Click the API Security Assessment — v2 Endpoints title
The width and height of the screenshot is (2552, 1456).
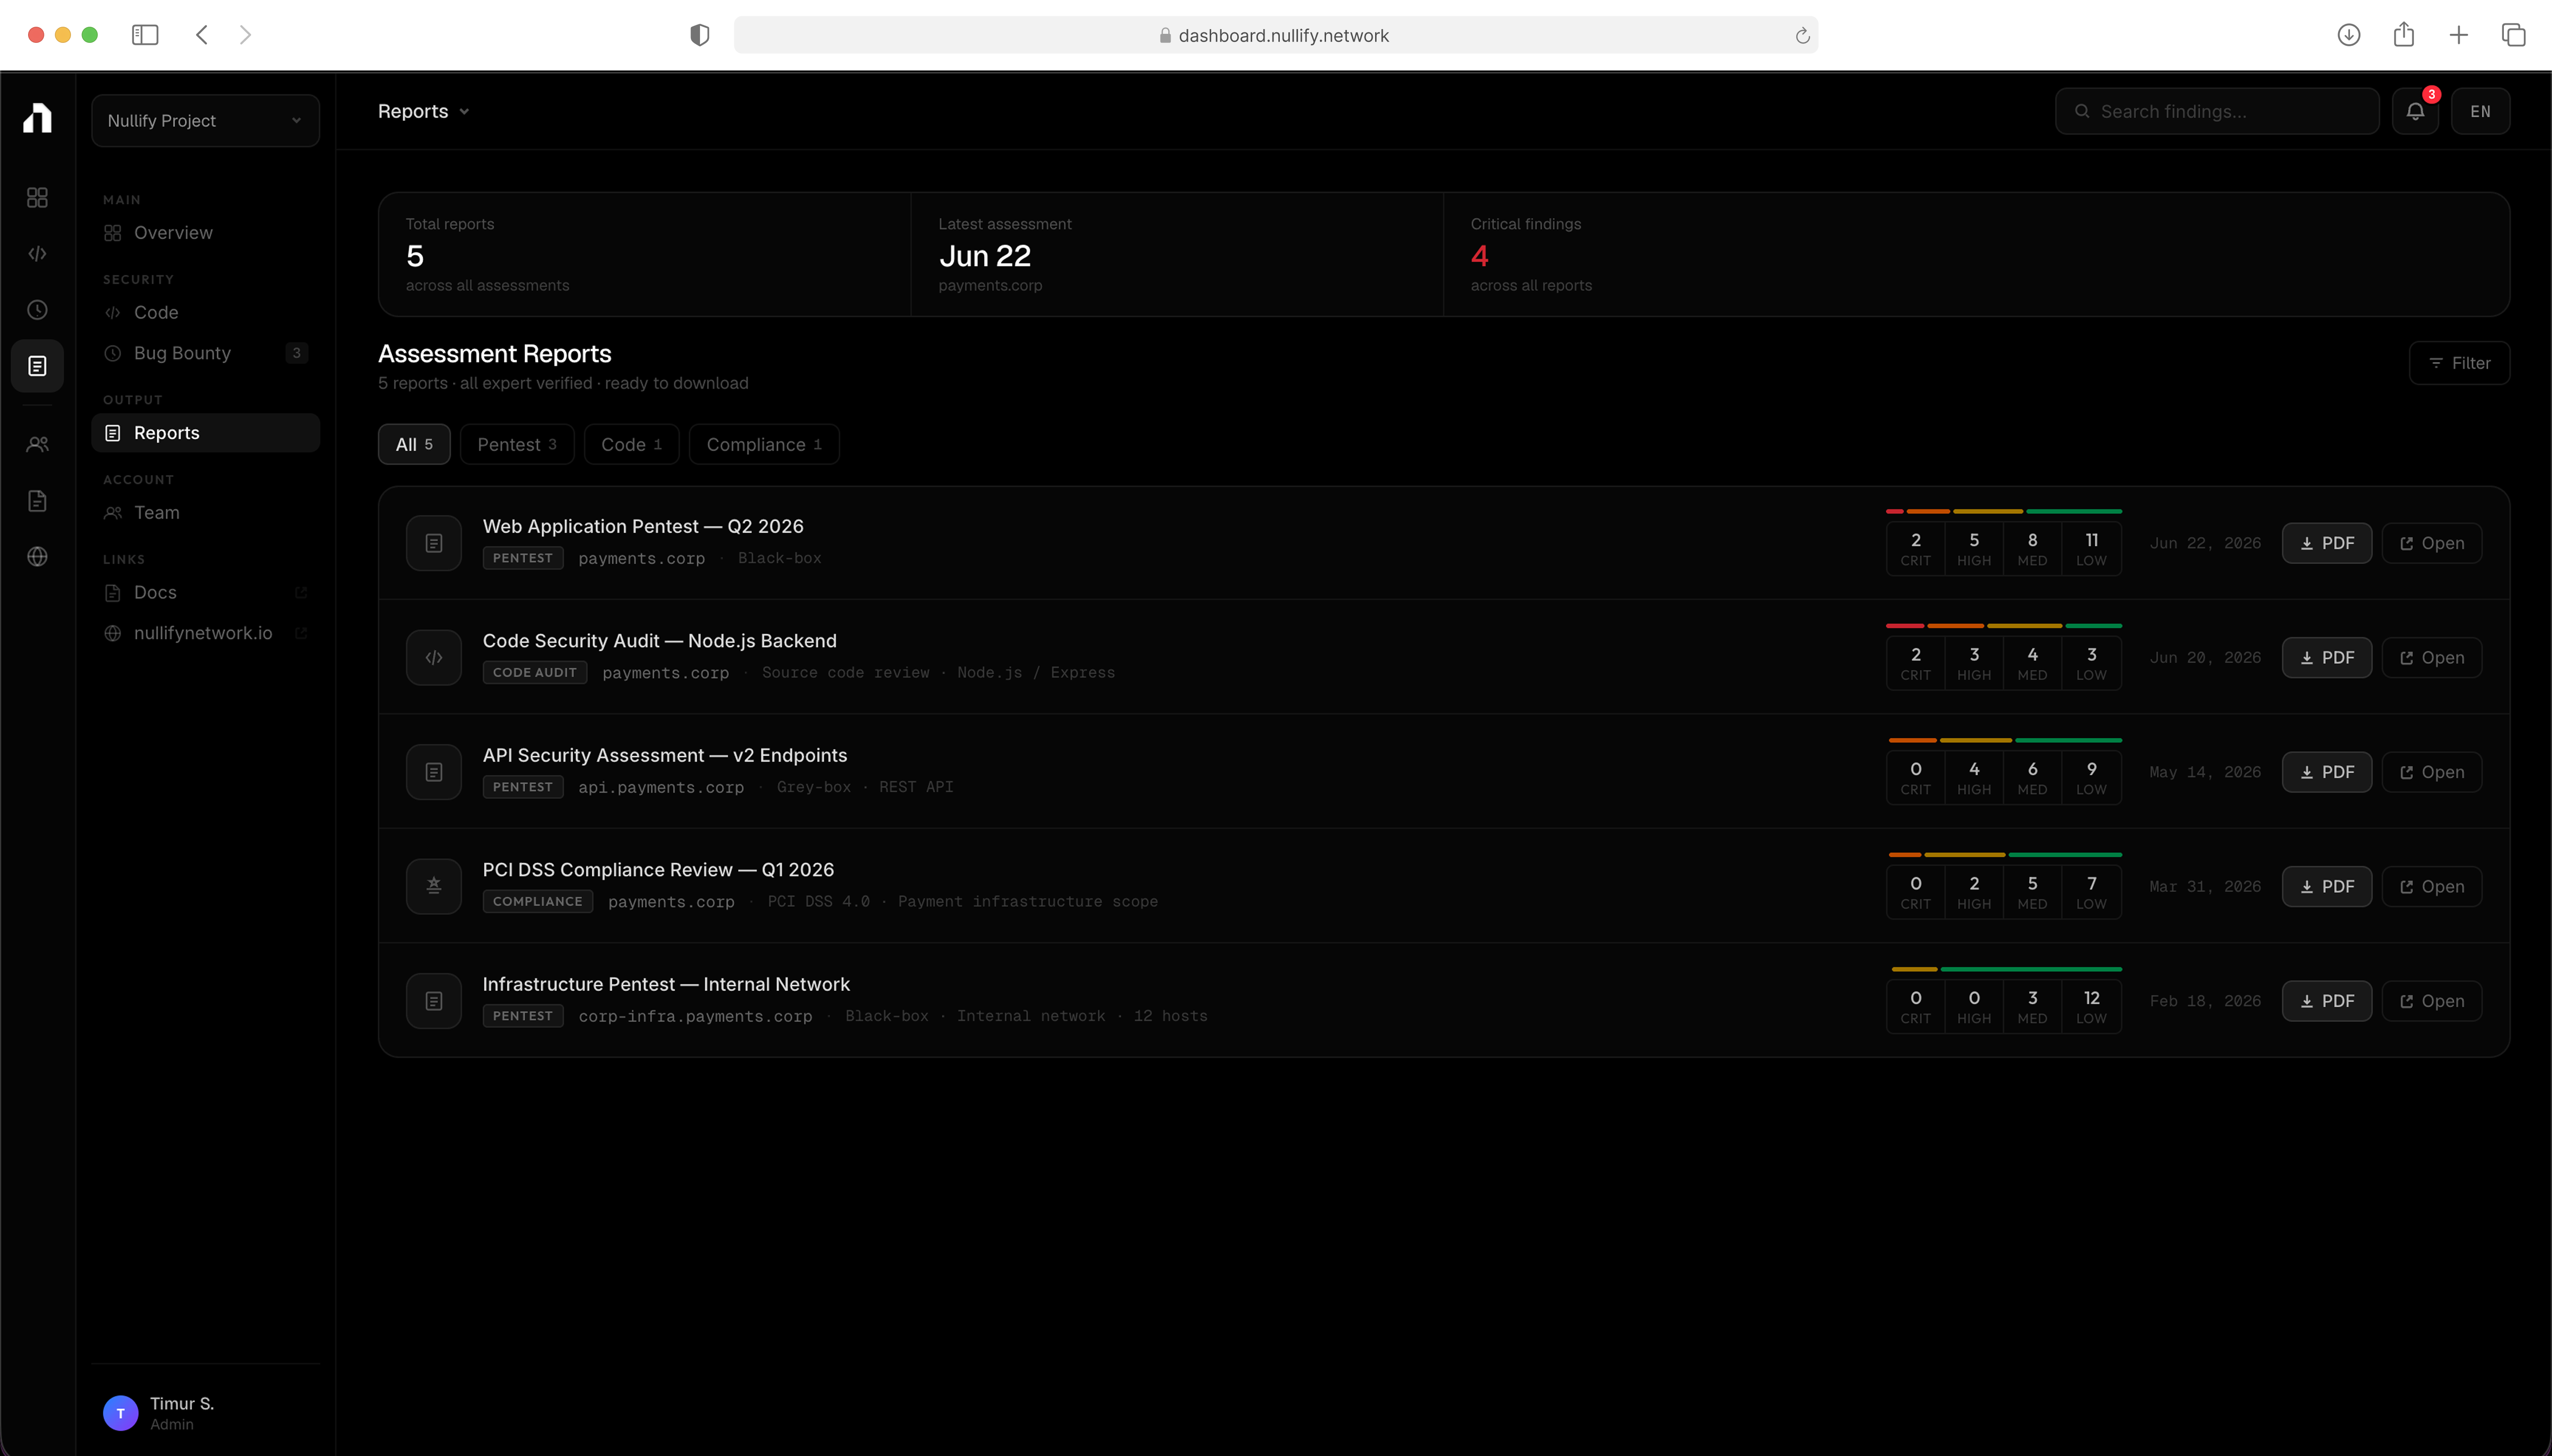point(665,755)
